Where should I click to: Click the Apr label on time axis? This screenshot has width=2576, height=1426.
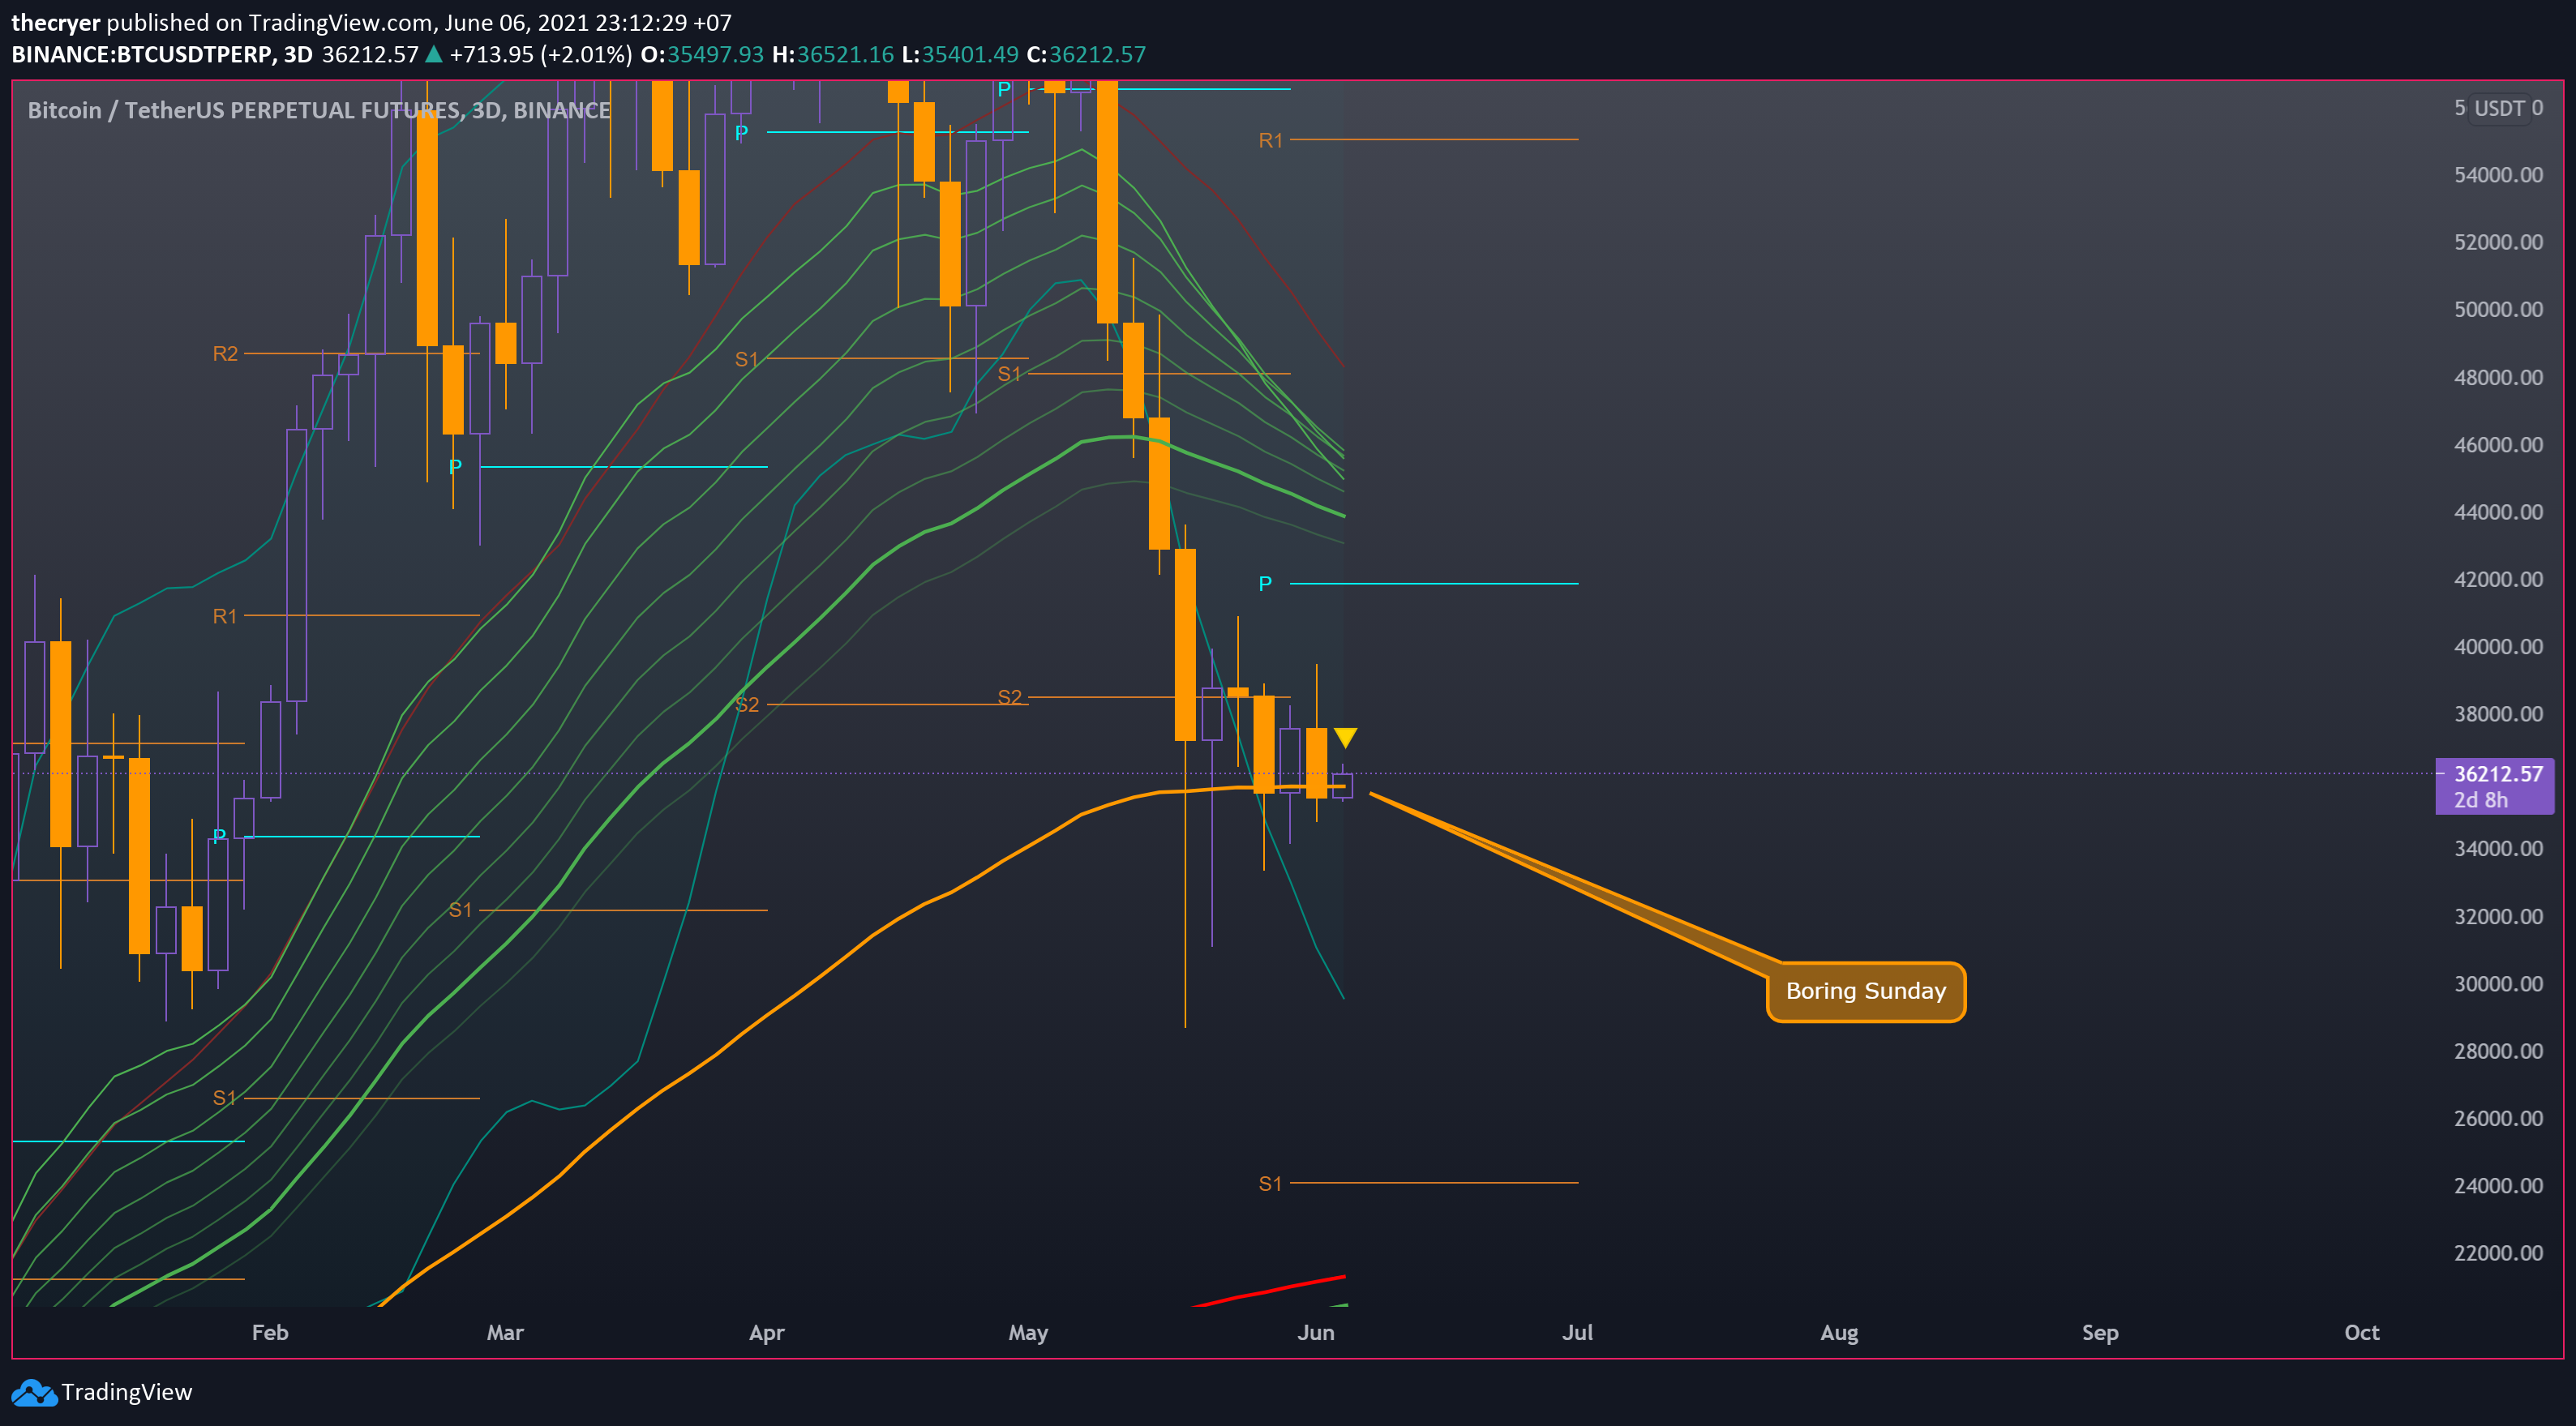[767, 1333]
